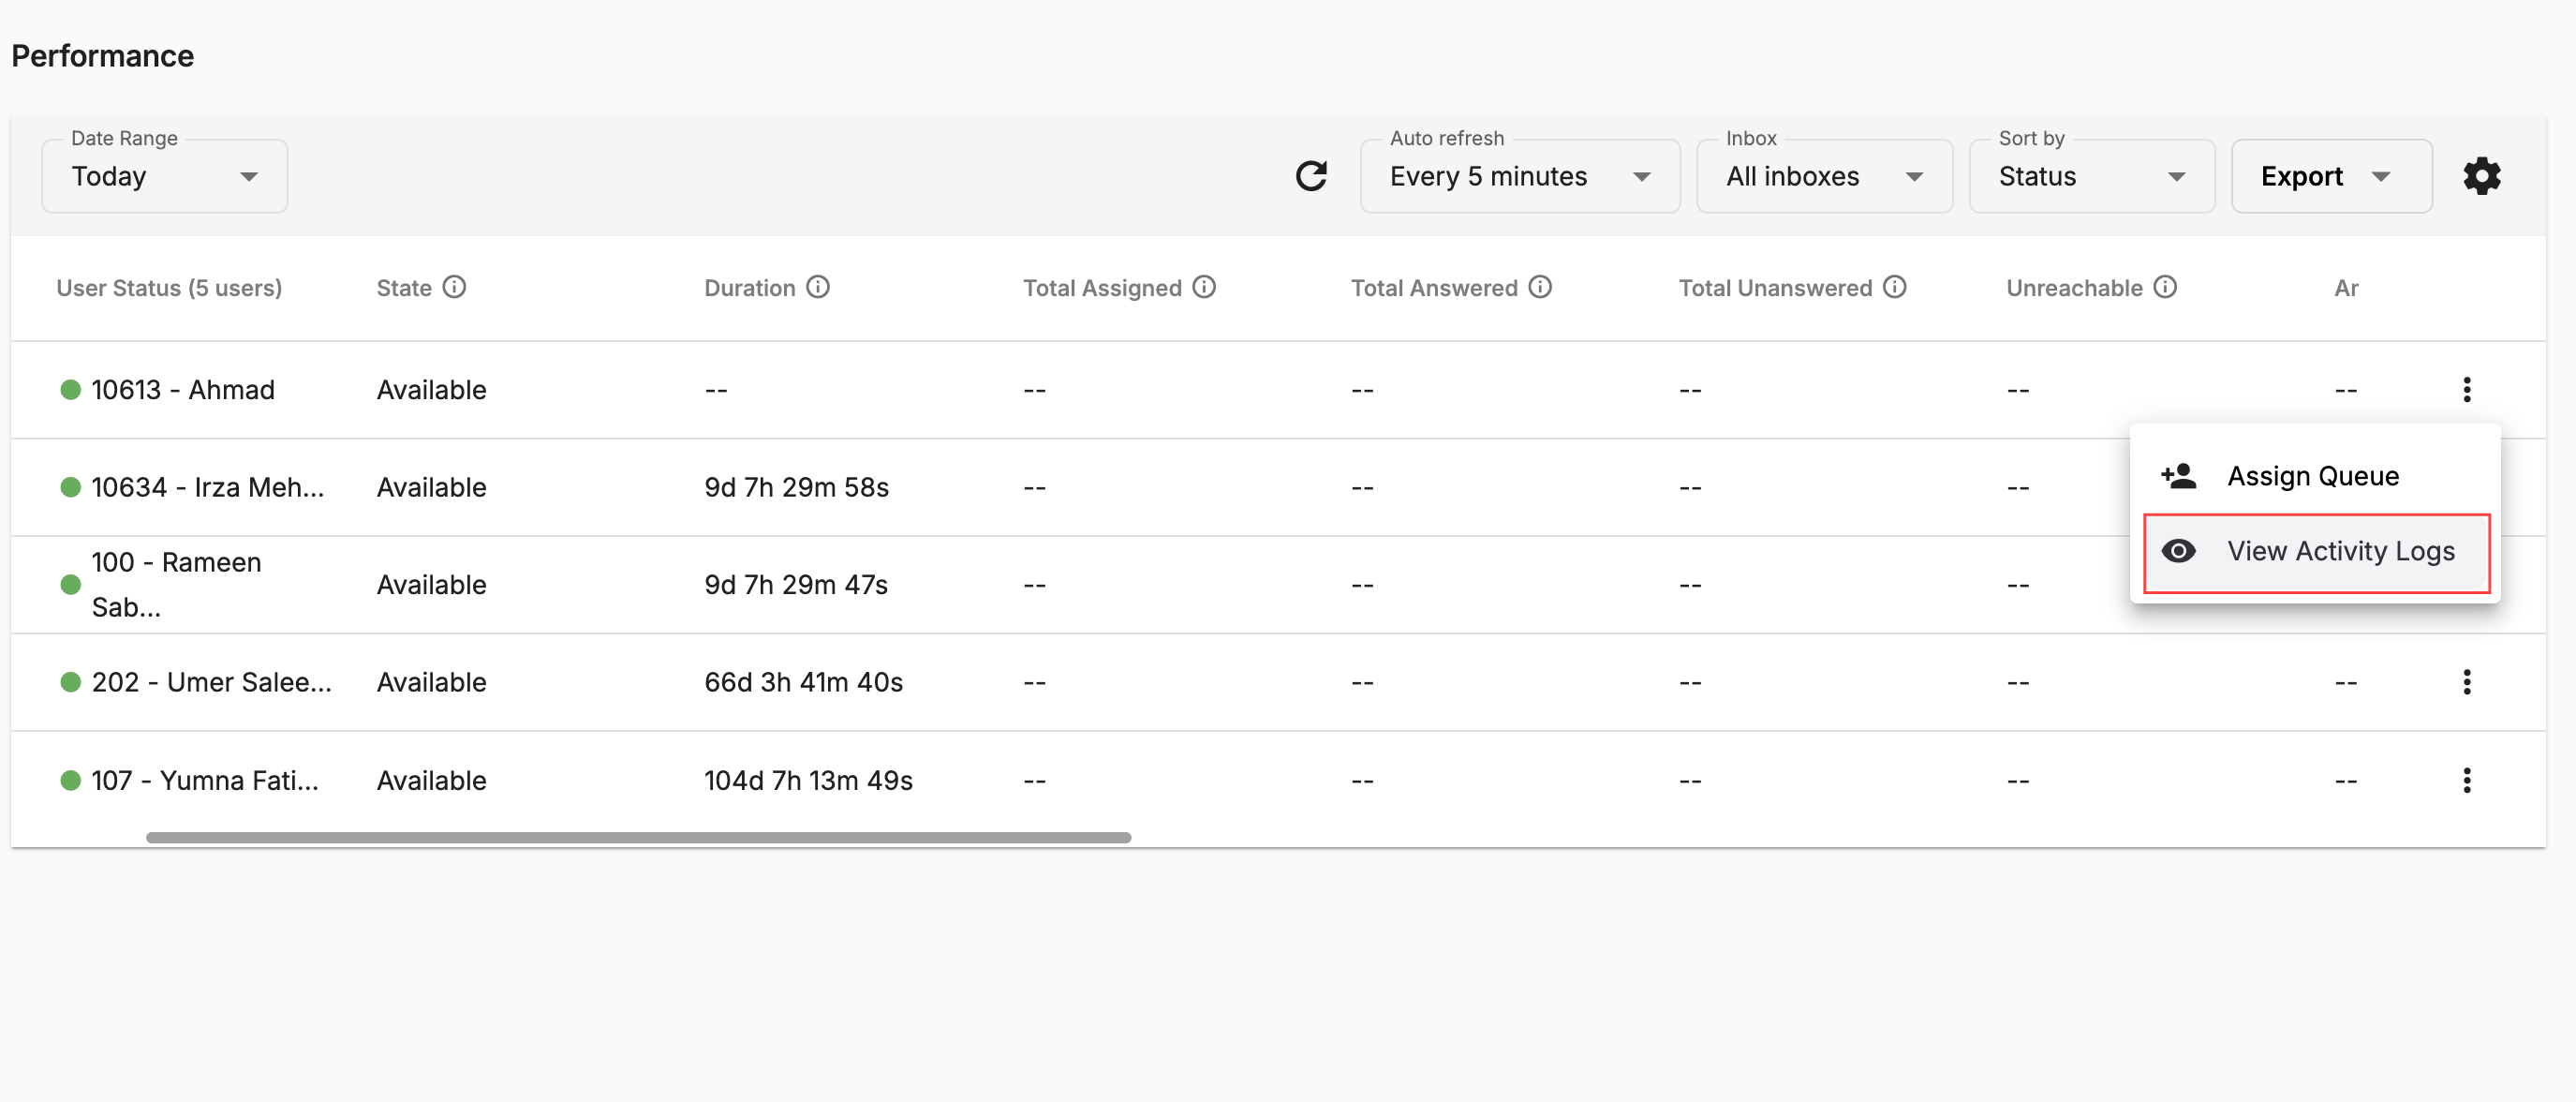Open the Date Range dropdown
2576x1102 pixels.
[x=165, y=176]
